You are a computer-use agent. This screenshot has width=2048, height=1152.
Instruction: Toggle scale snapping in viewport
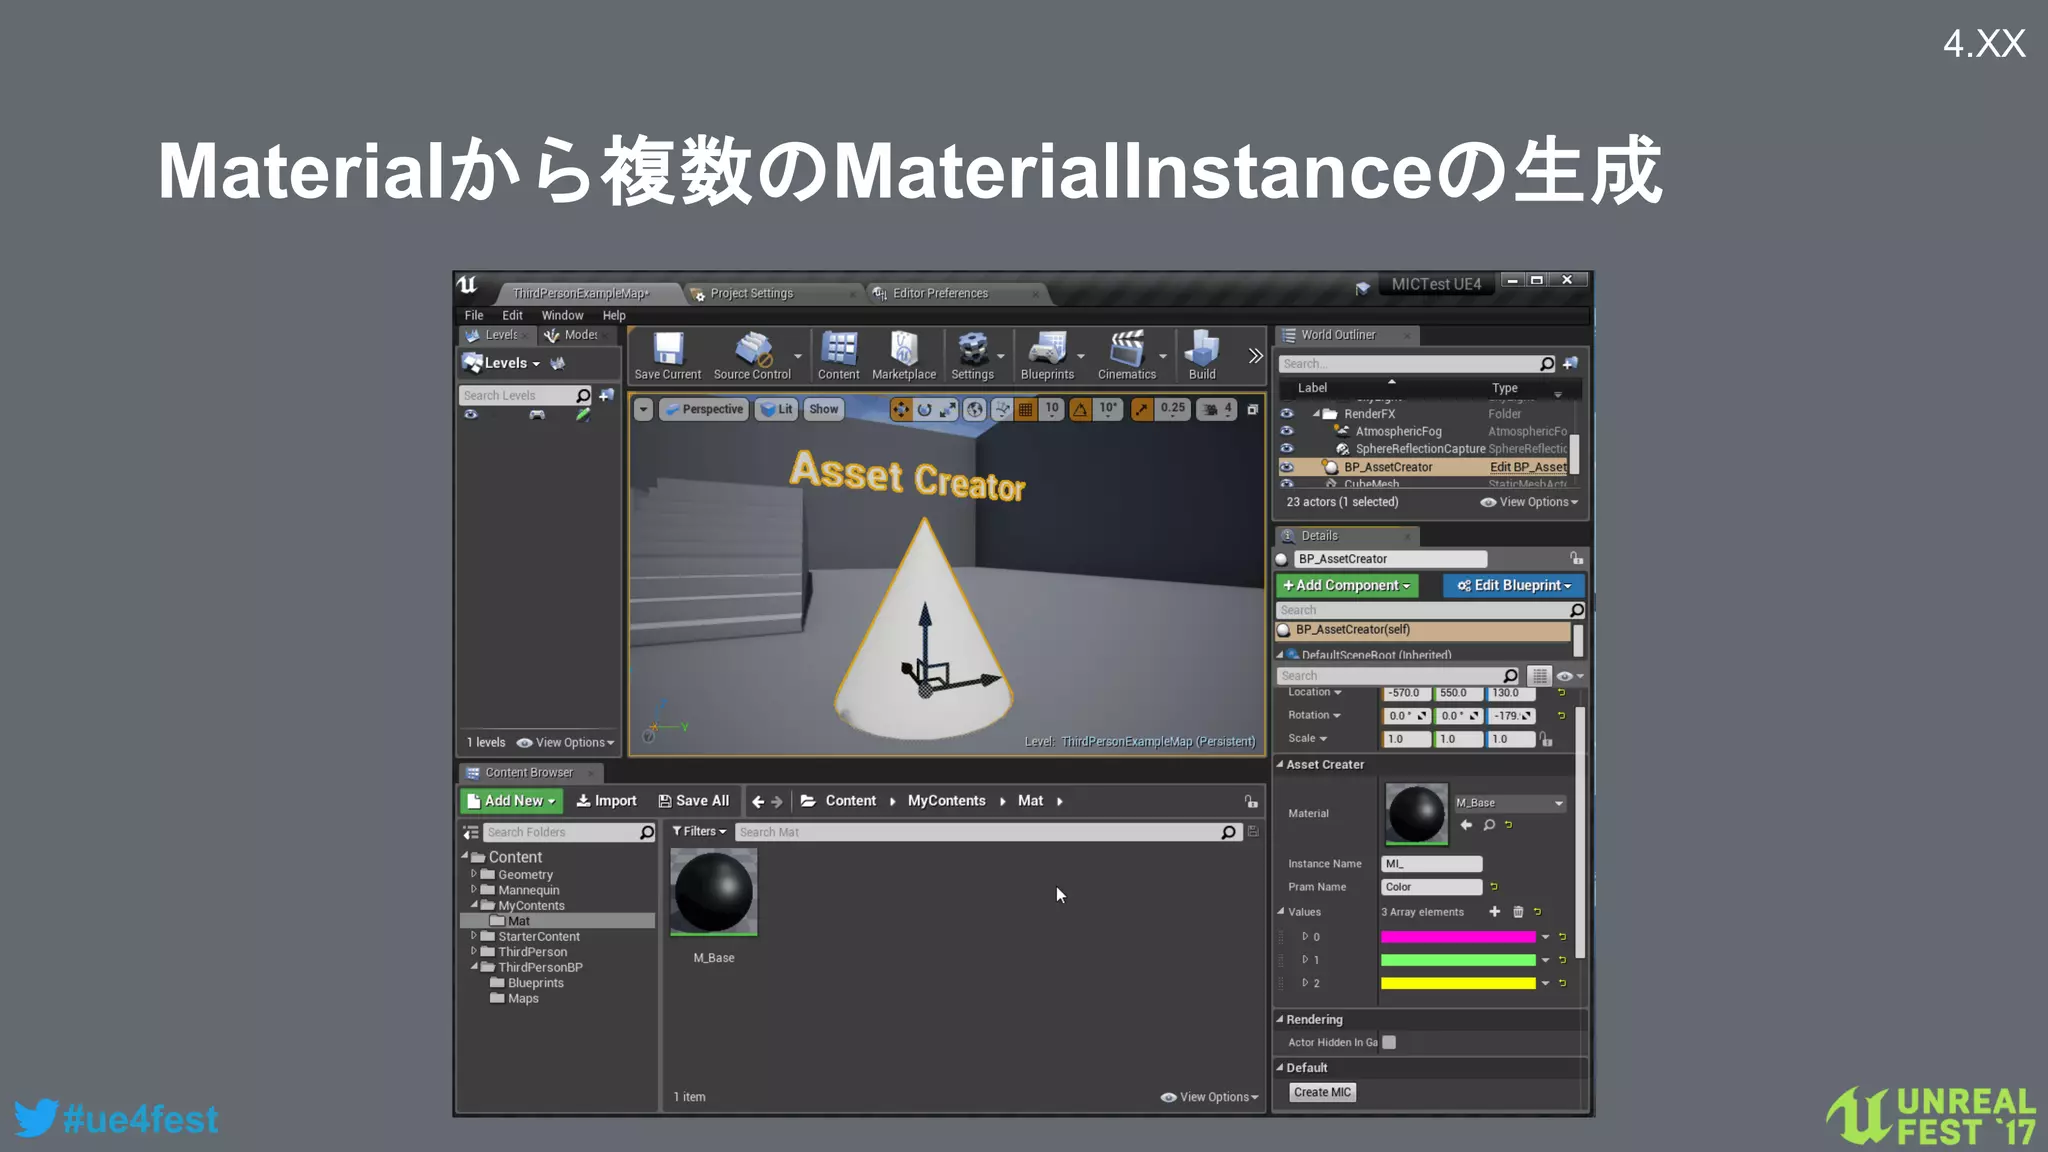[1142, 409]
